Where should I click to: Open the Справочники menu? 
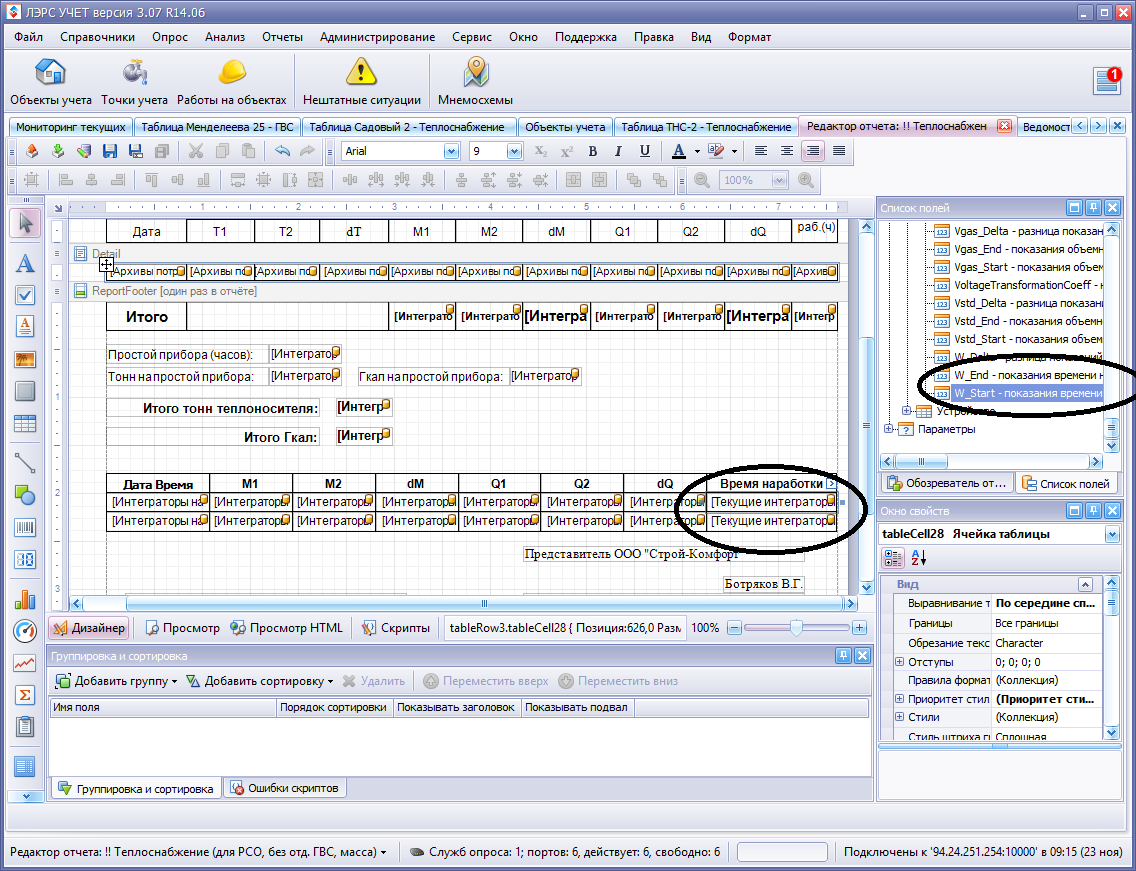pos(97,37)
